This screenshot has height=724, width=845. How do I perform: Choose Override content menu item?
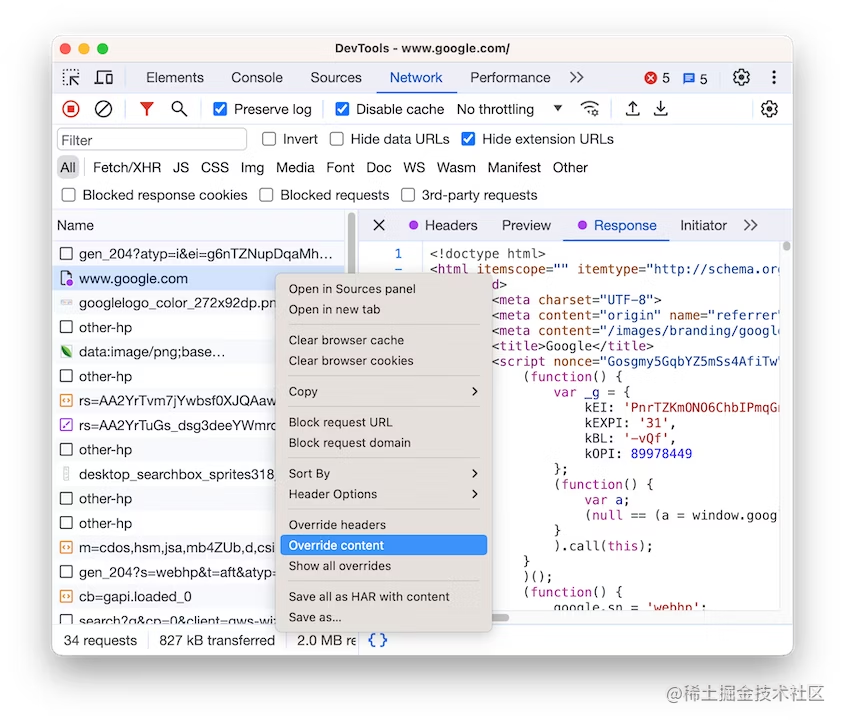point(383,545)
